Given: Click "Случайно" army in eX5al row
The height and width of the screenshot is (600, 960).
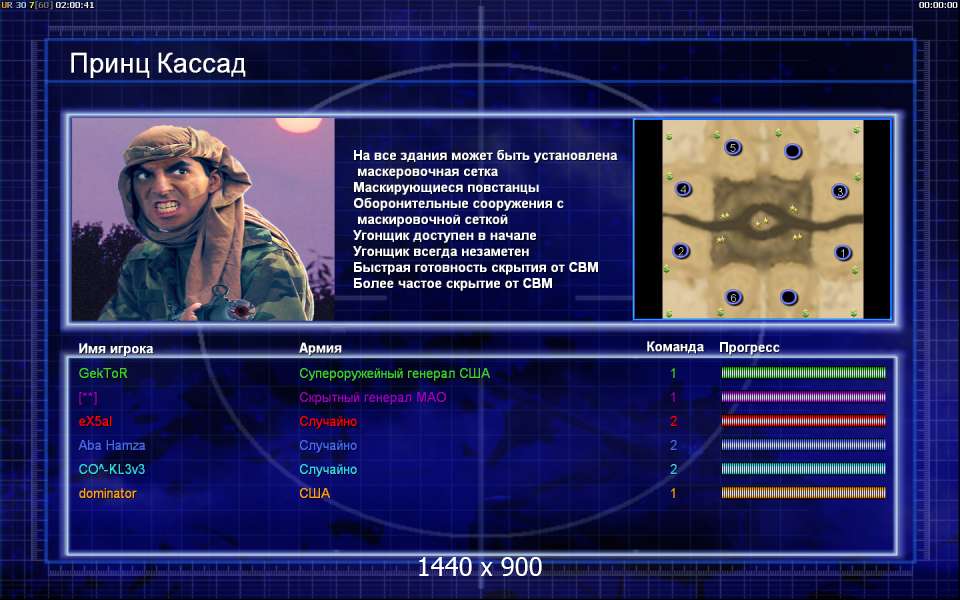Looking at the screenshot, I should tap(328, 421).
